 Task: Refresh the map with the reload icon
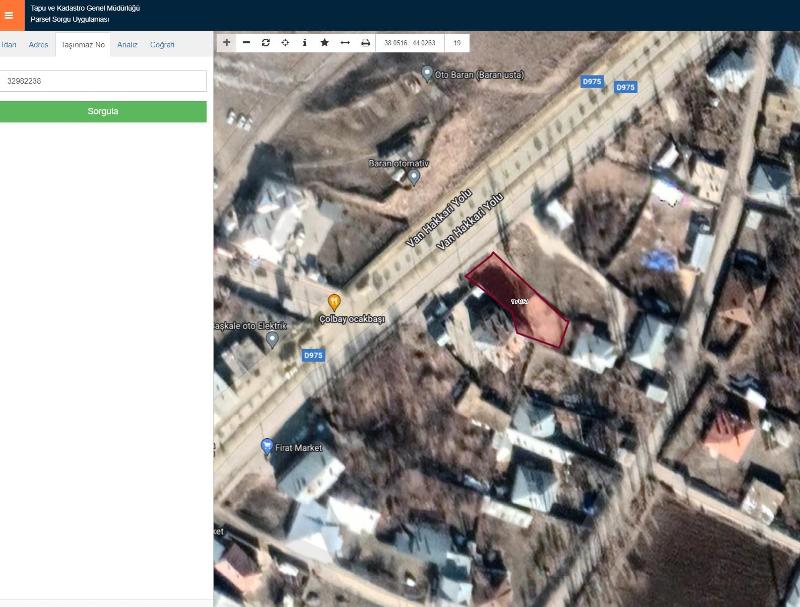point(266,43)
